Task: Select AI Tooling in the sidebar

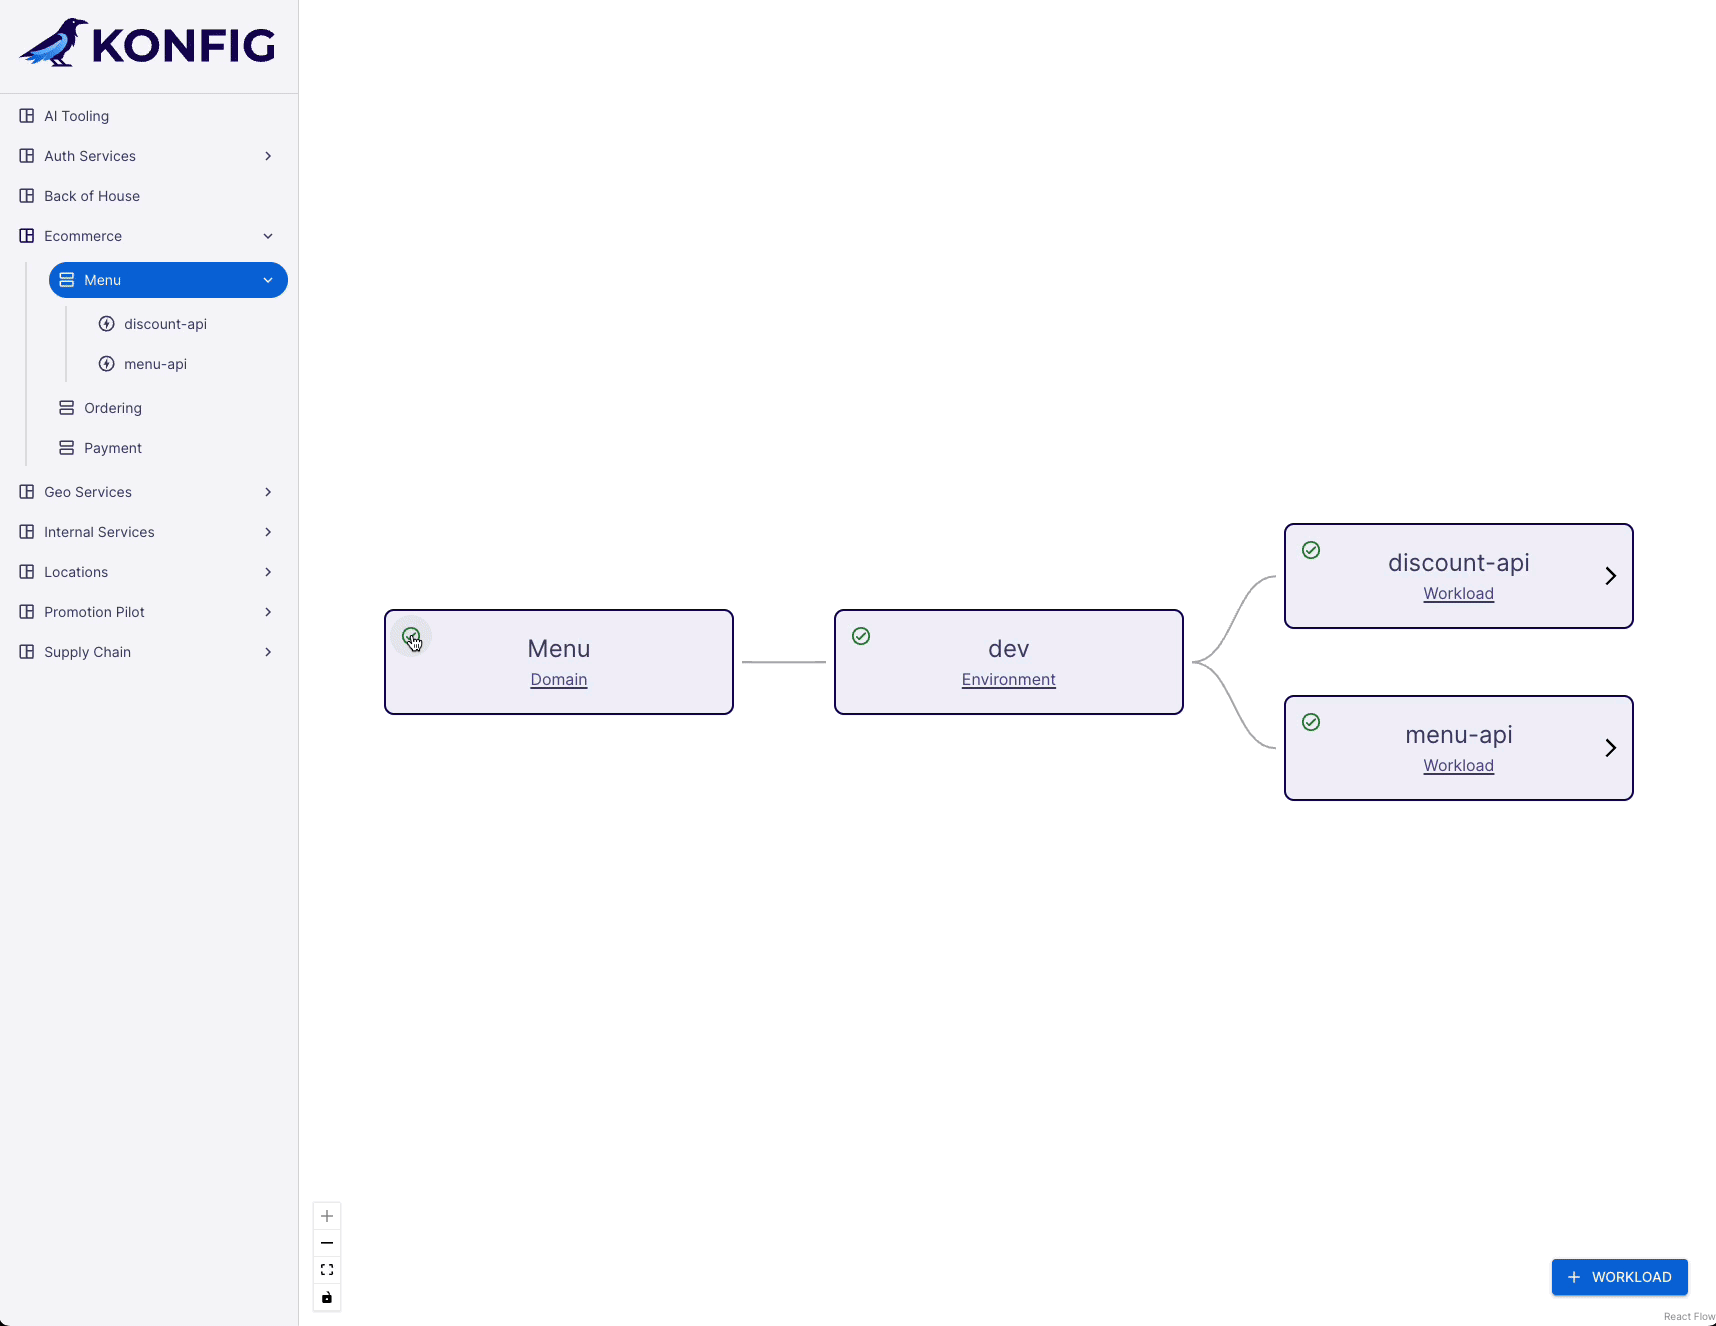Action: (77, 116)
